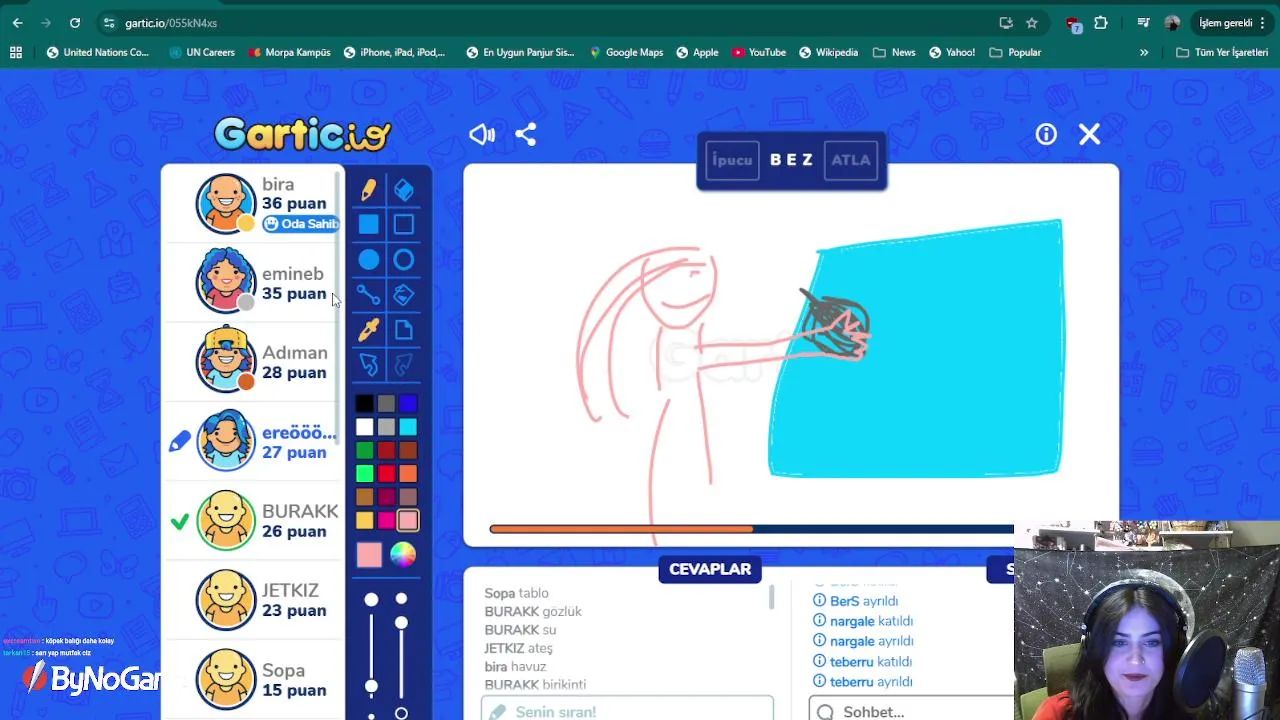This screenshot has height=720, width=1280.
Task: Open the Morpa Kampüs bookmark
Action: coord(289,52)
